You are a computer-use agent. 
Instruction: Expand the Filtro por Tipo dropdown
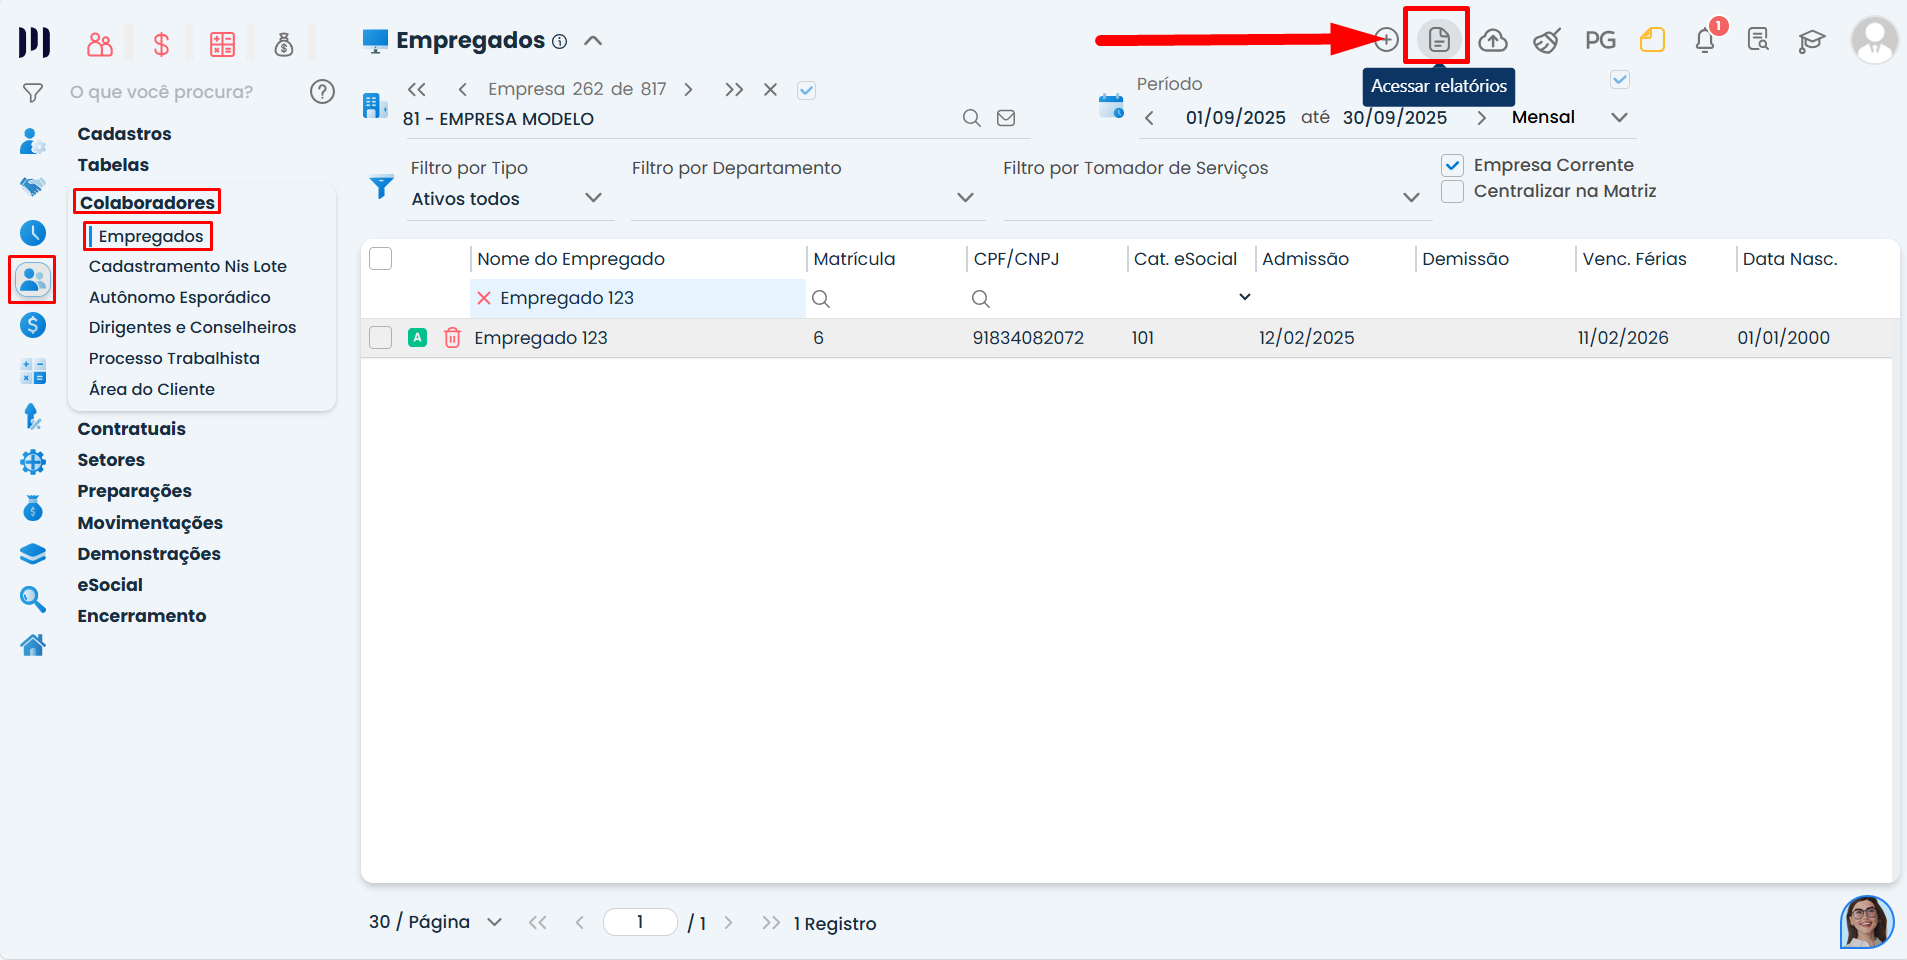pos(593,198)
